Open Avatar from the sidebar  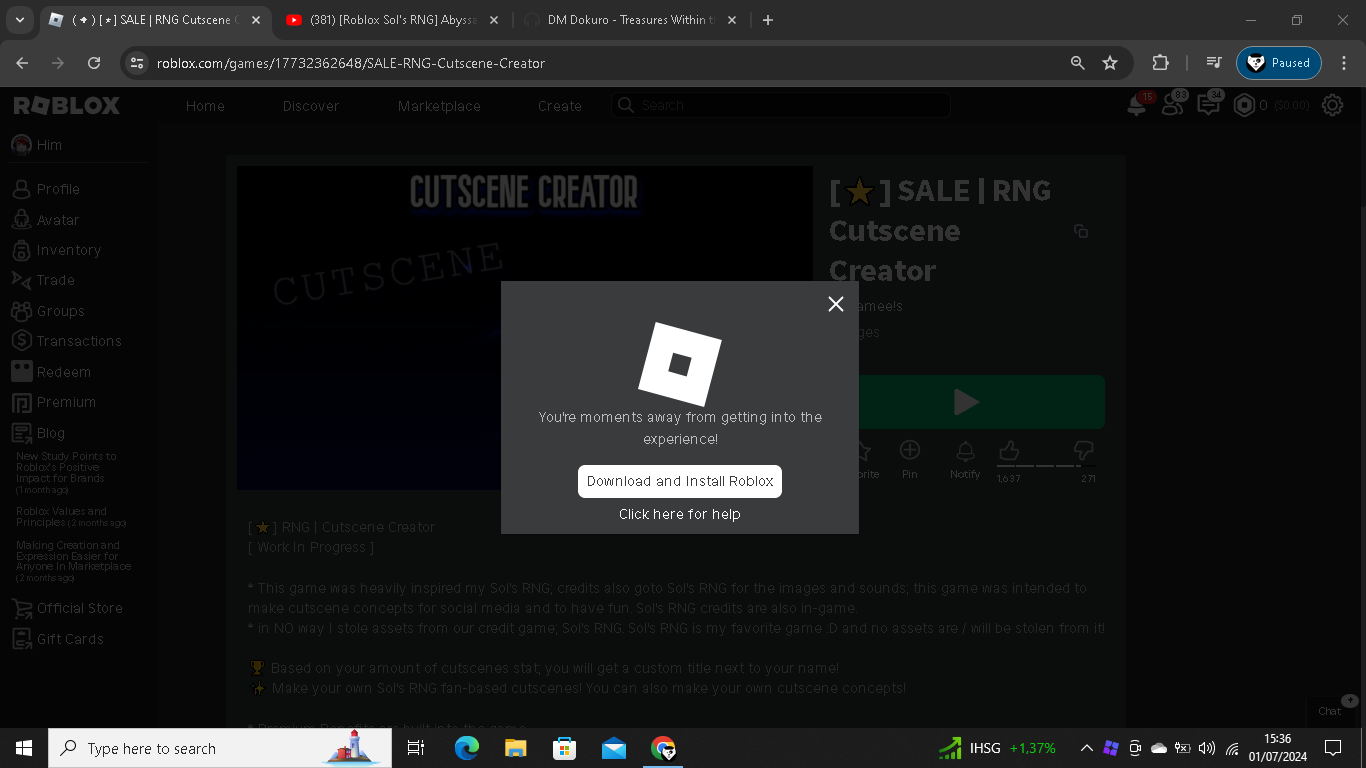pos(45,220)
